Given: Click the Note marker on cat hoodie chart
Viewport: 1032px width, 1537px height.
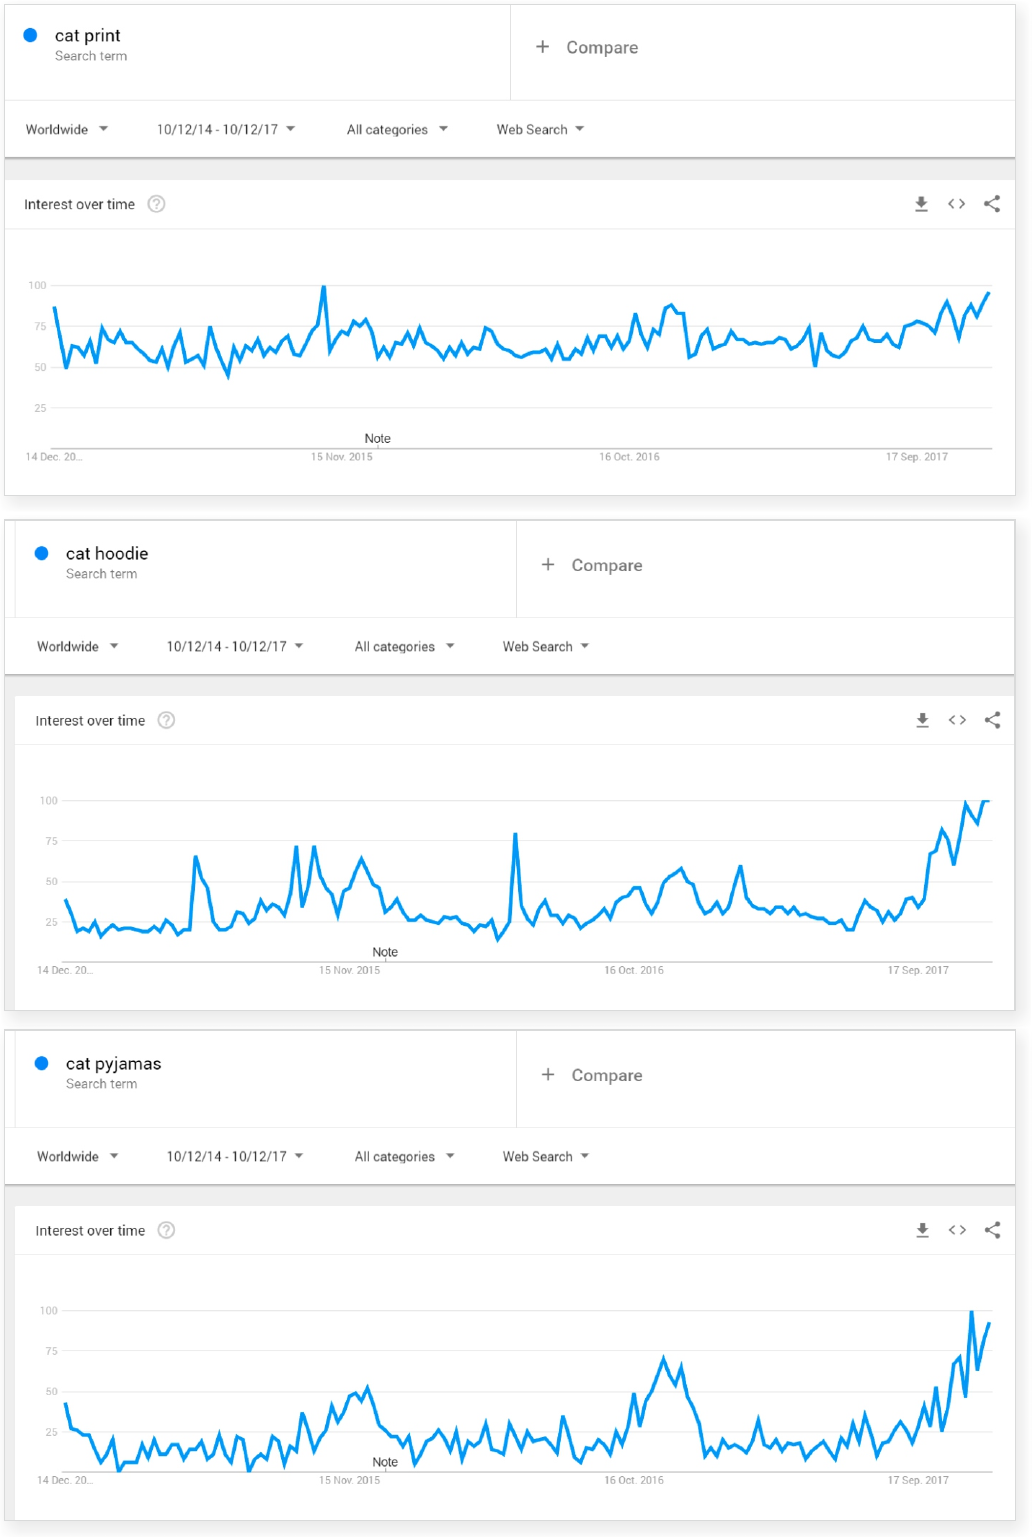Looking at the screenshot, I should (x=385, y=952).
